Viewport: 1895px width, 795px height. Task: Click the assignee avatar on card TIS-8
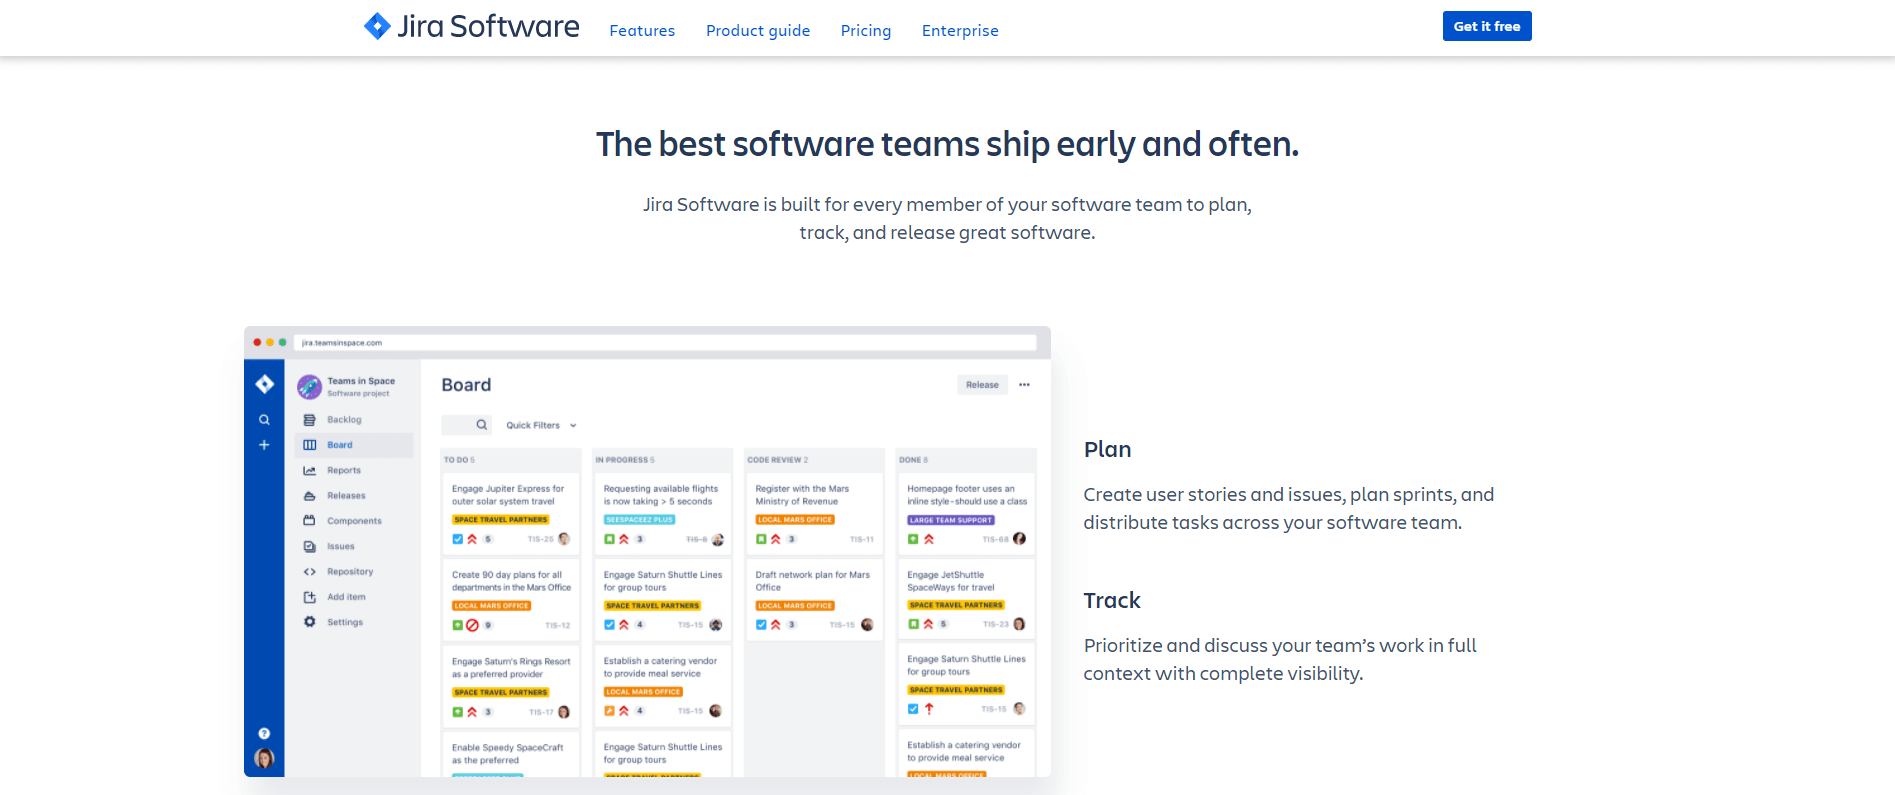tap(717, 539)
